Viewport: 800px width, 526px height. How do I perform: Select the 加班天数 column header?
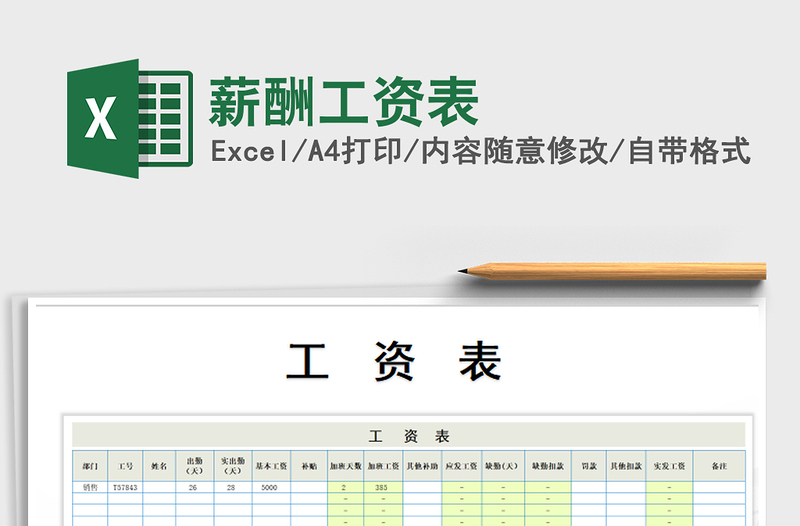tap(345, 466)
